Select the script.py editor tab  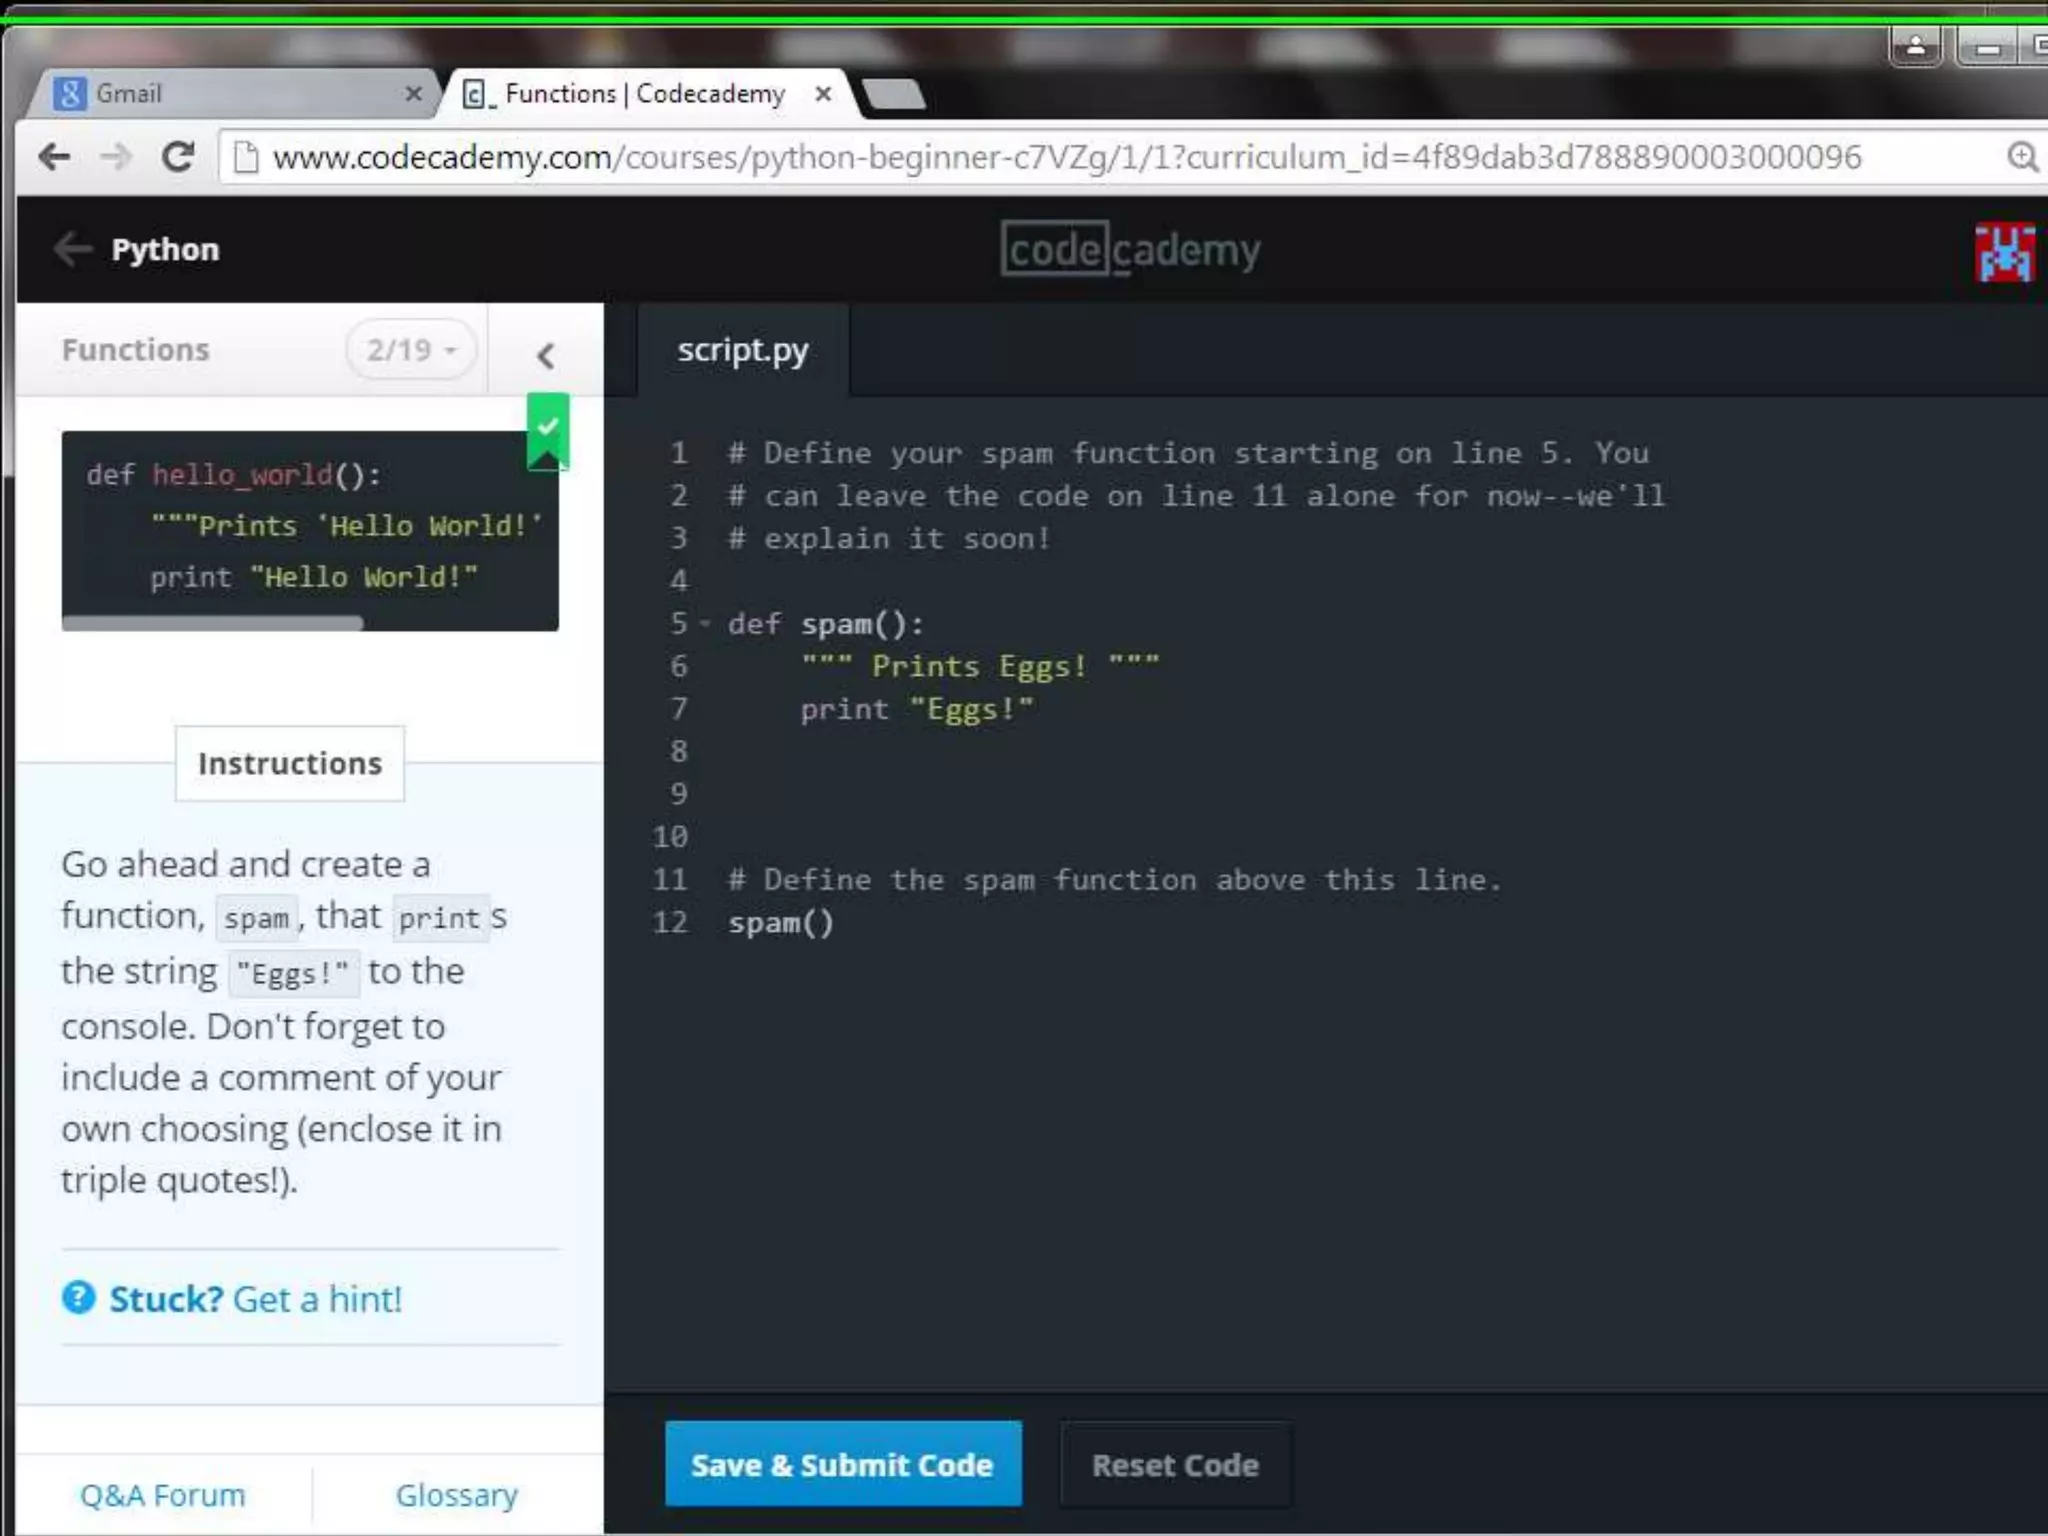tap(743, 350)
